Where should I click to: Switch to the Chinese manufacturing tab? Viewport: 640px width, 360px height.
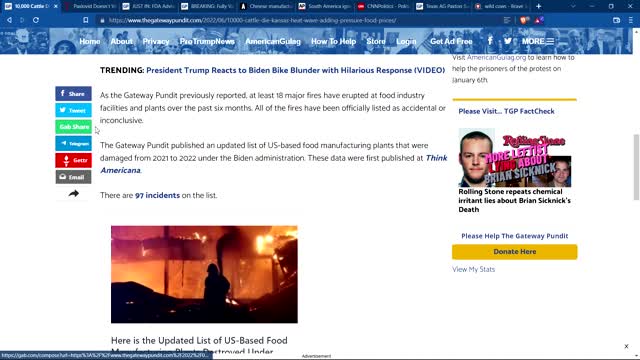[x=266, y=6]
